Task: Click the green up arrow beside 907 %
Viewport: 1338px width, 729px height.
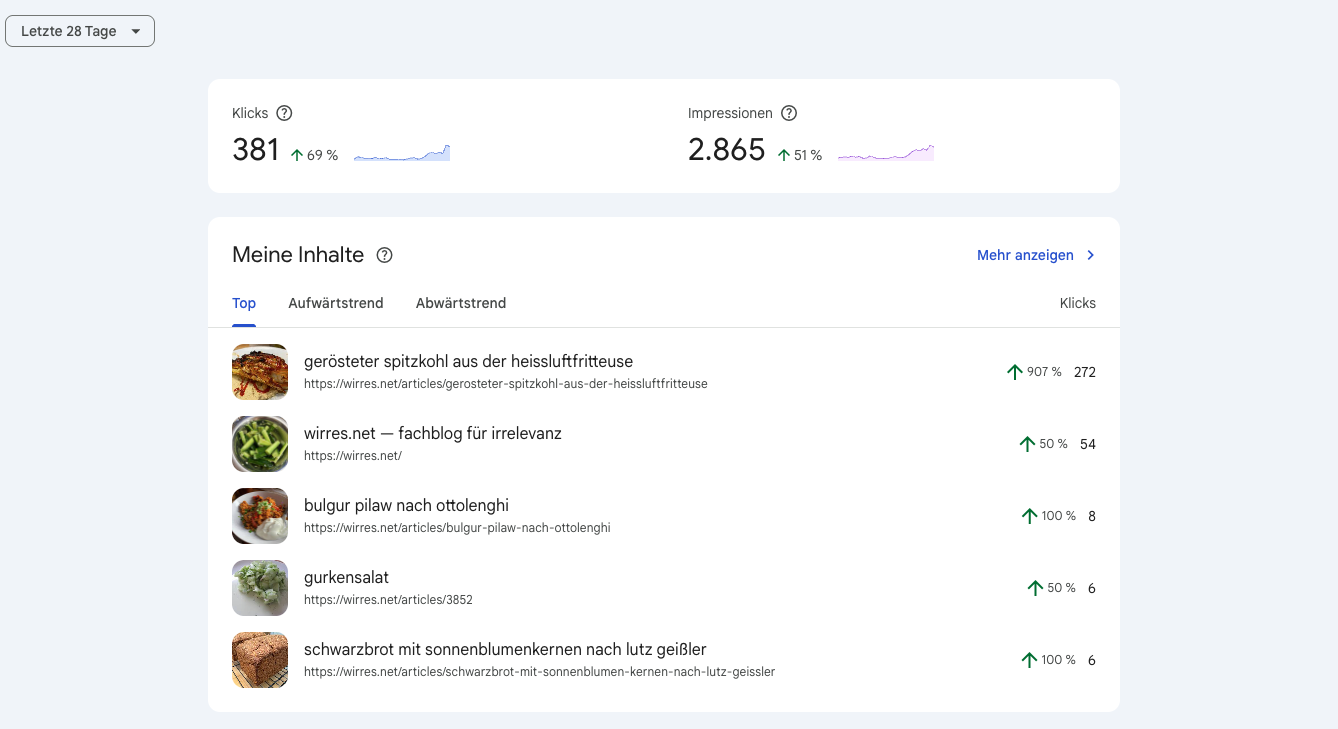Action: [1015, 372]
